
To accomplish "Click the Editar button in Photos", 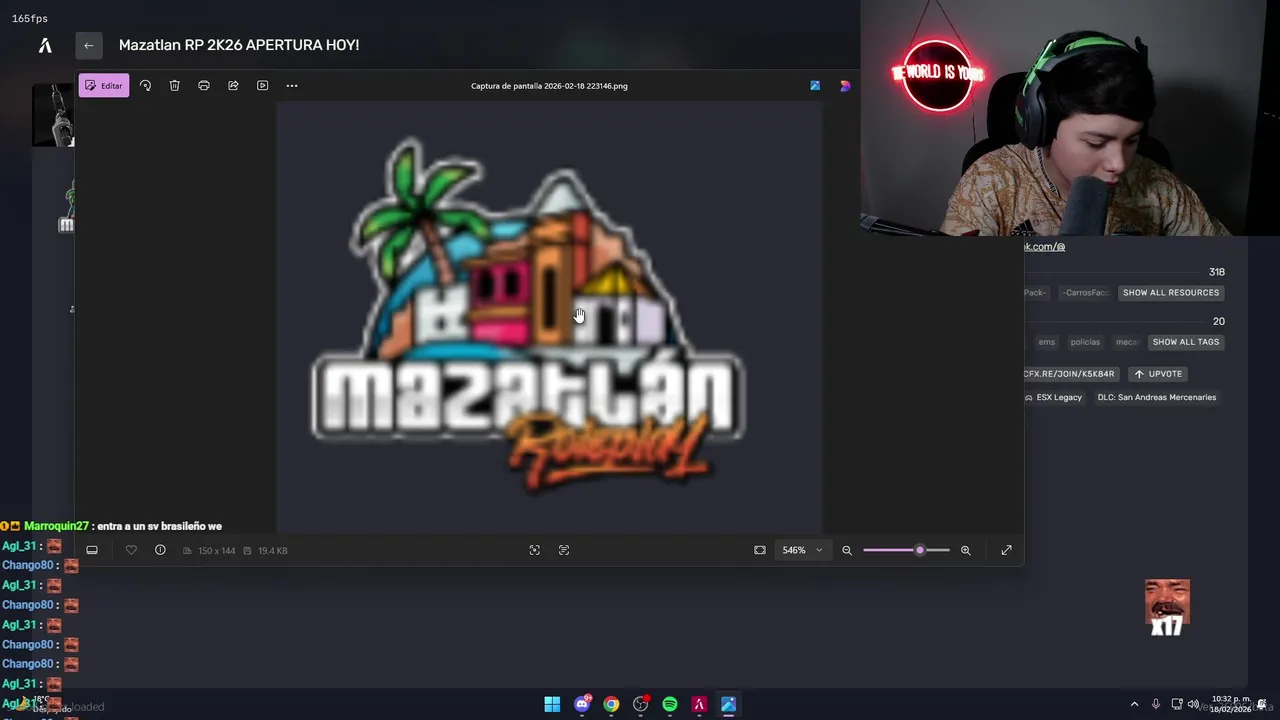I will point(104,86).
